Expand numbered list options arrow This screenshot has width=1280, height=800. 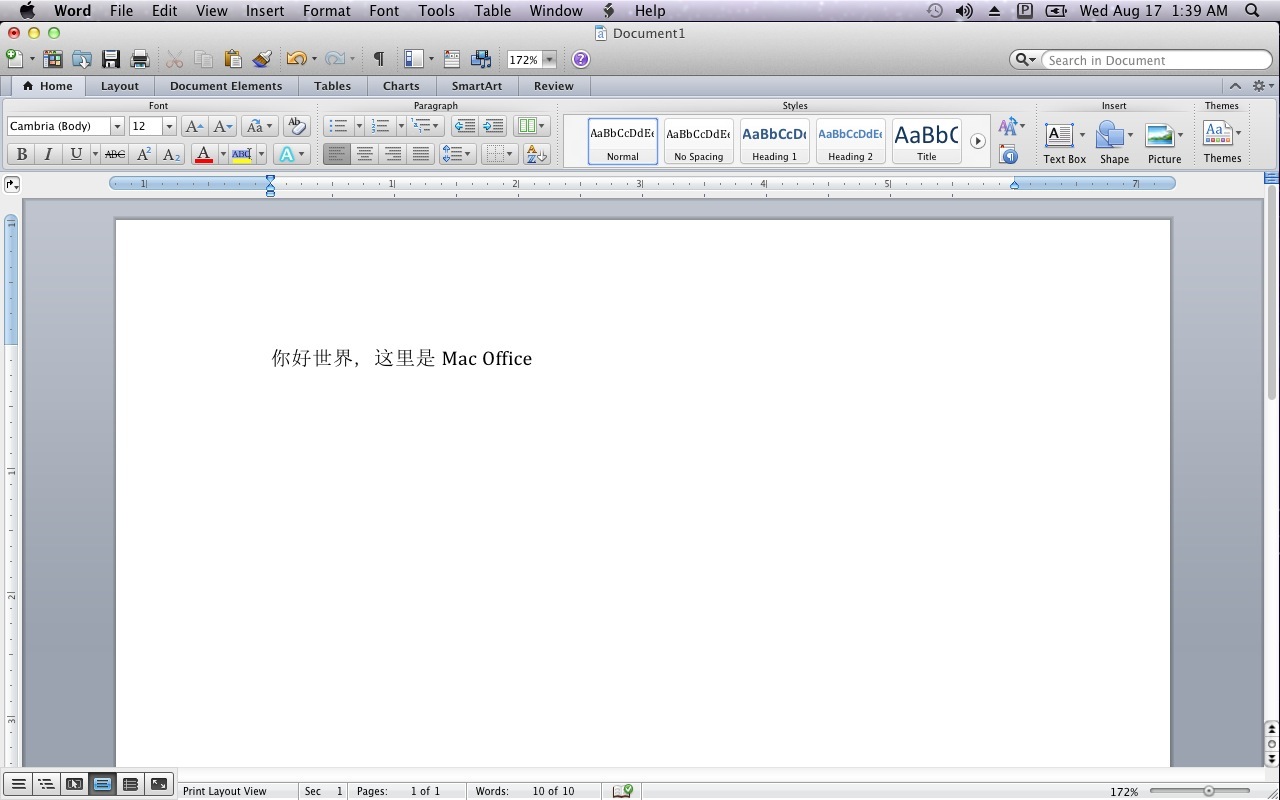[x=400, y=126]
